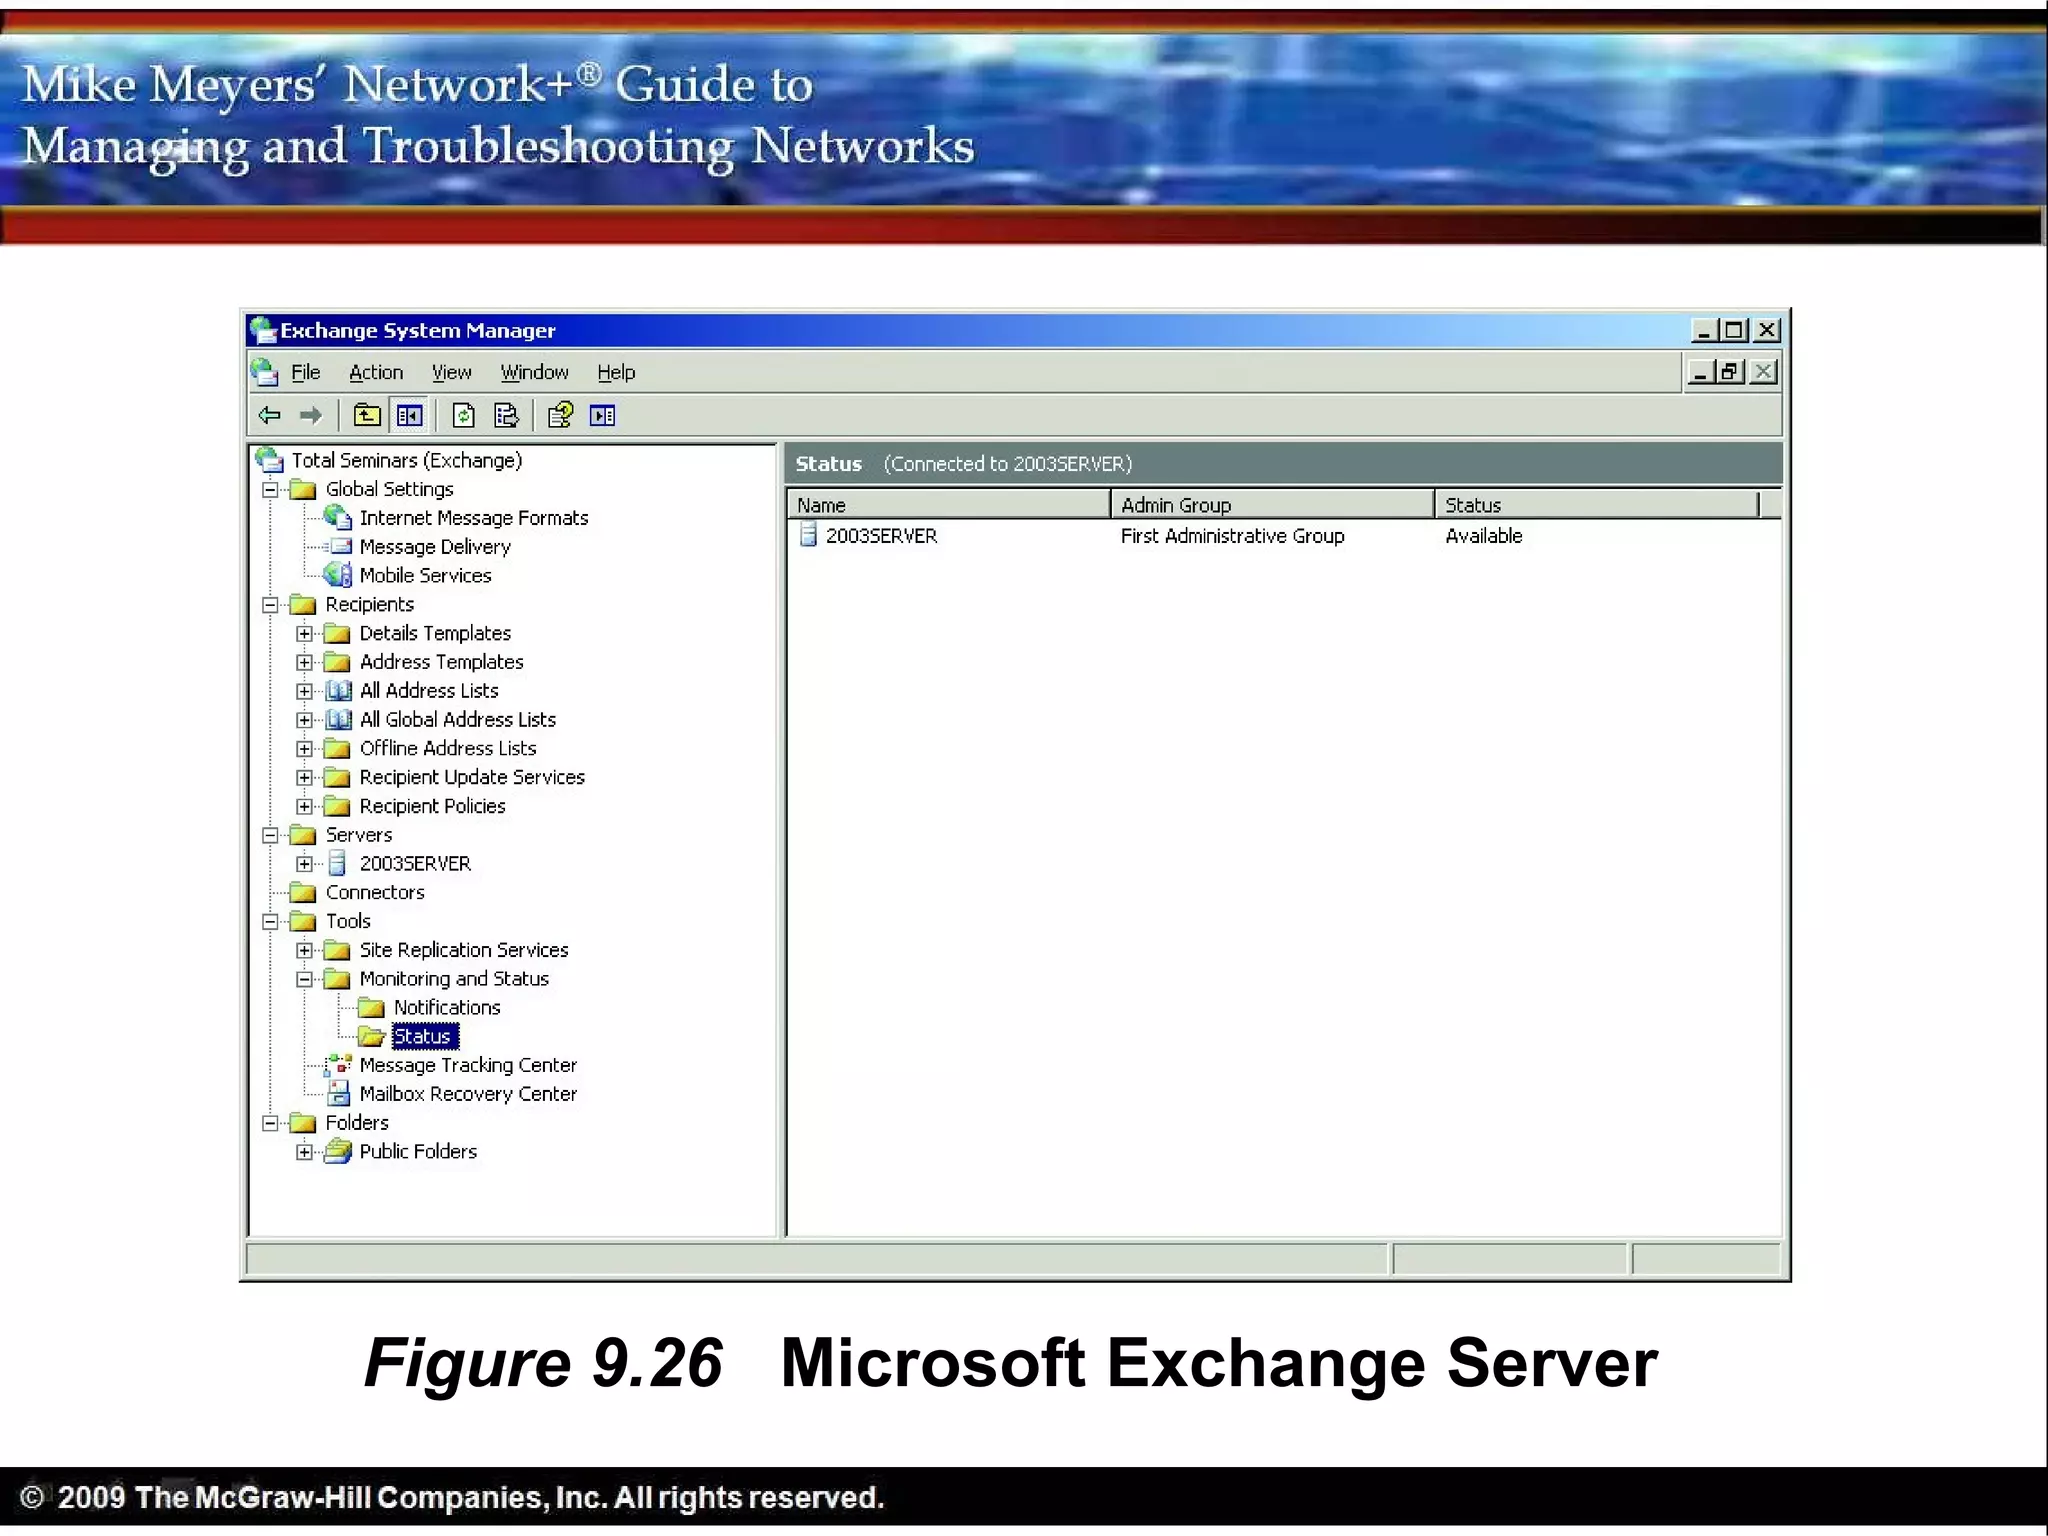This screenshot has width=2048, height=1536.
Task: Click the Back arrow toolbar button
Action: tap(269, 415)
